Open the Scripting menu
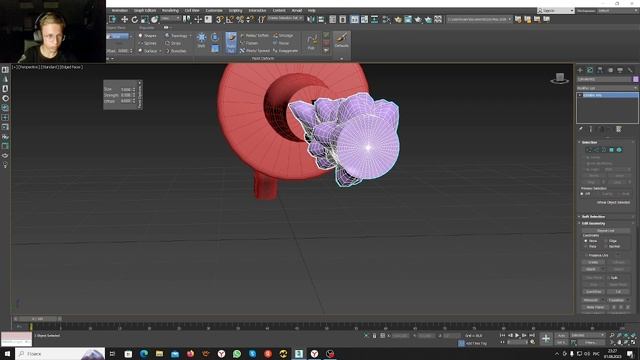 tap(235, 11)
